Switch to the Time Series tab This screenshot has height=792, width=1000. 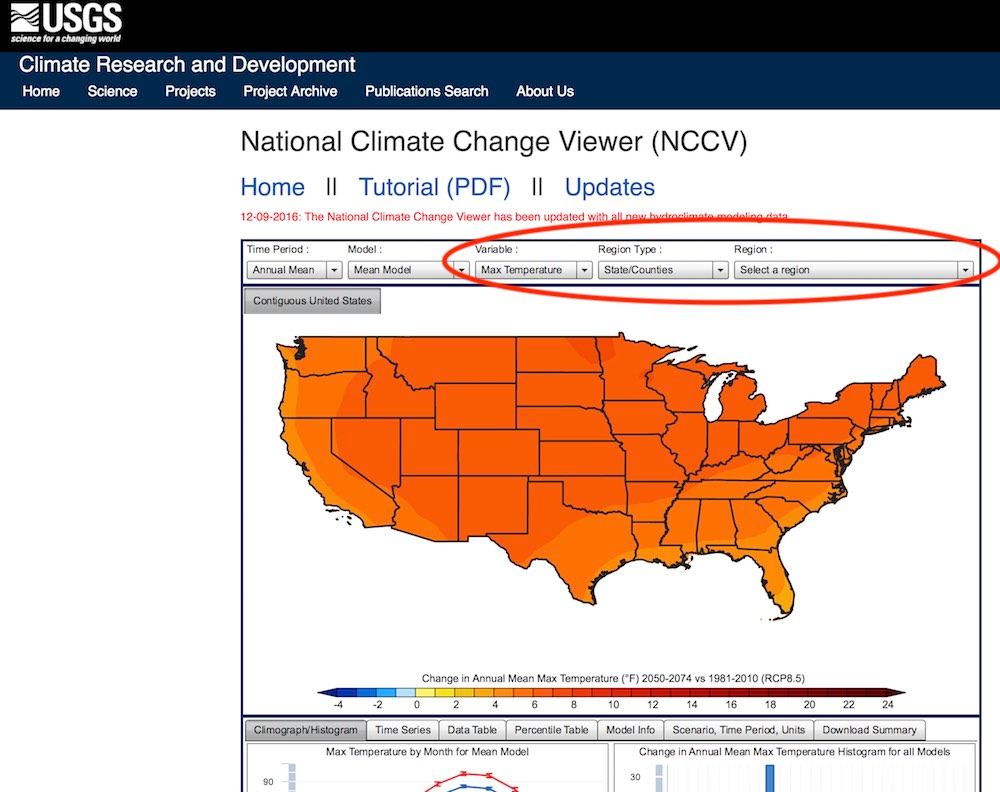tap(402, 730)
